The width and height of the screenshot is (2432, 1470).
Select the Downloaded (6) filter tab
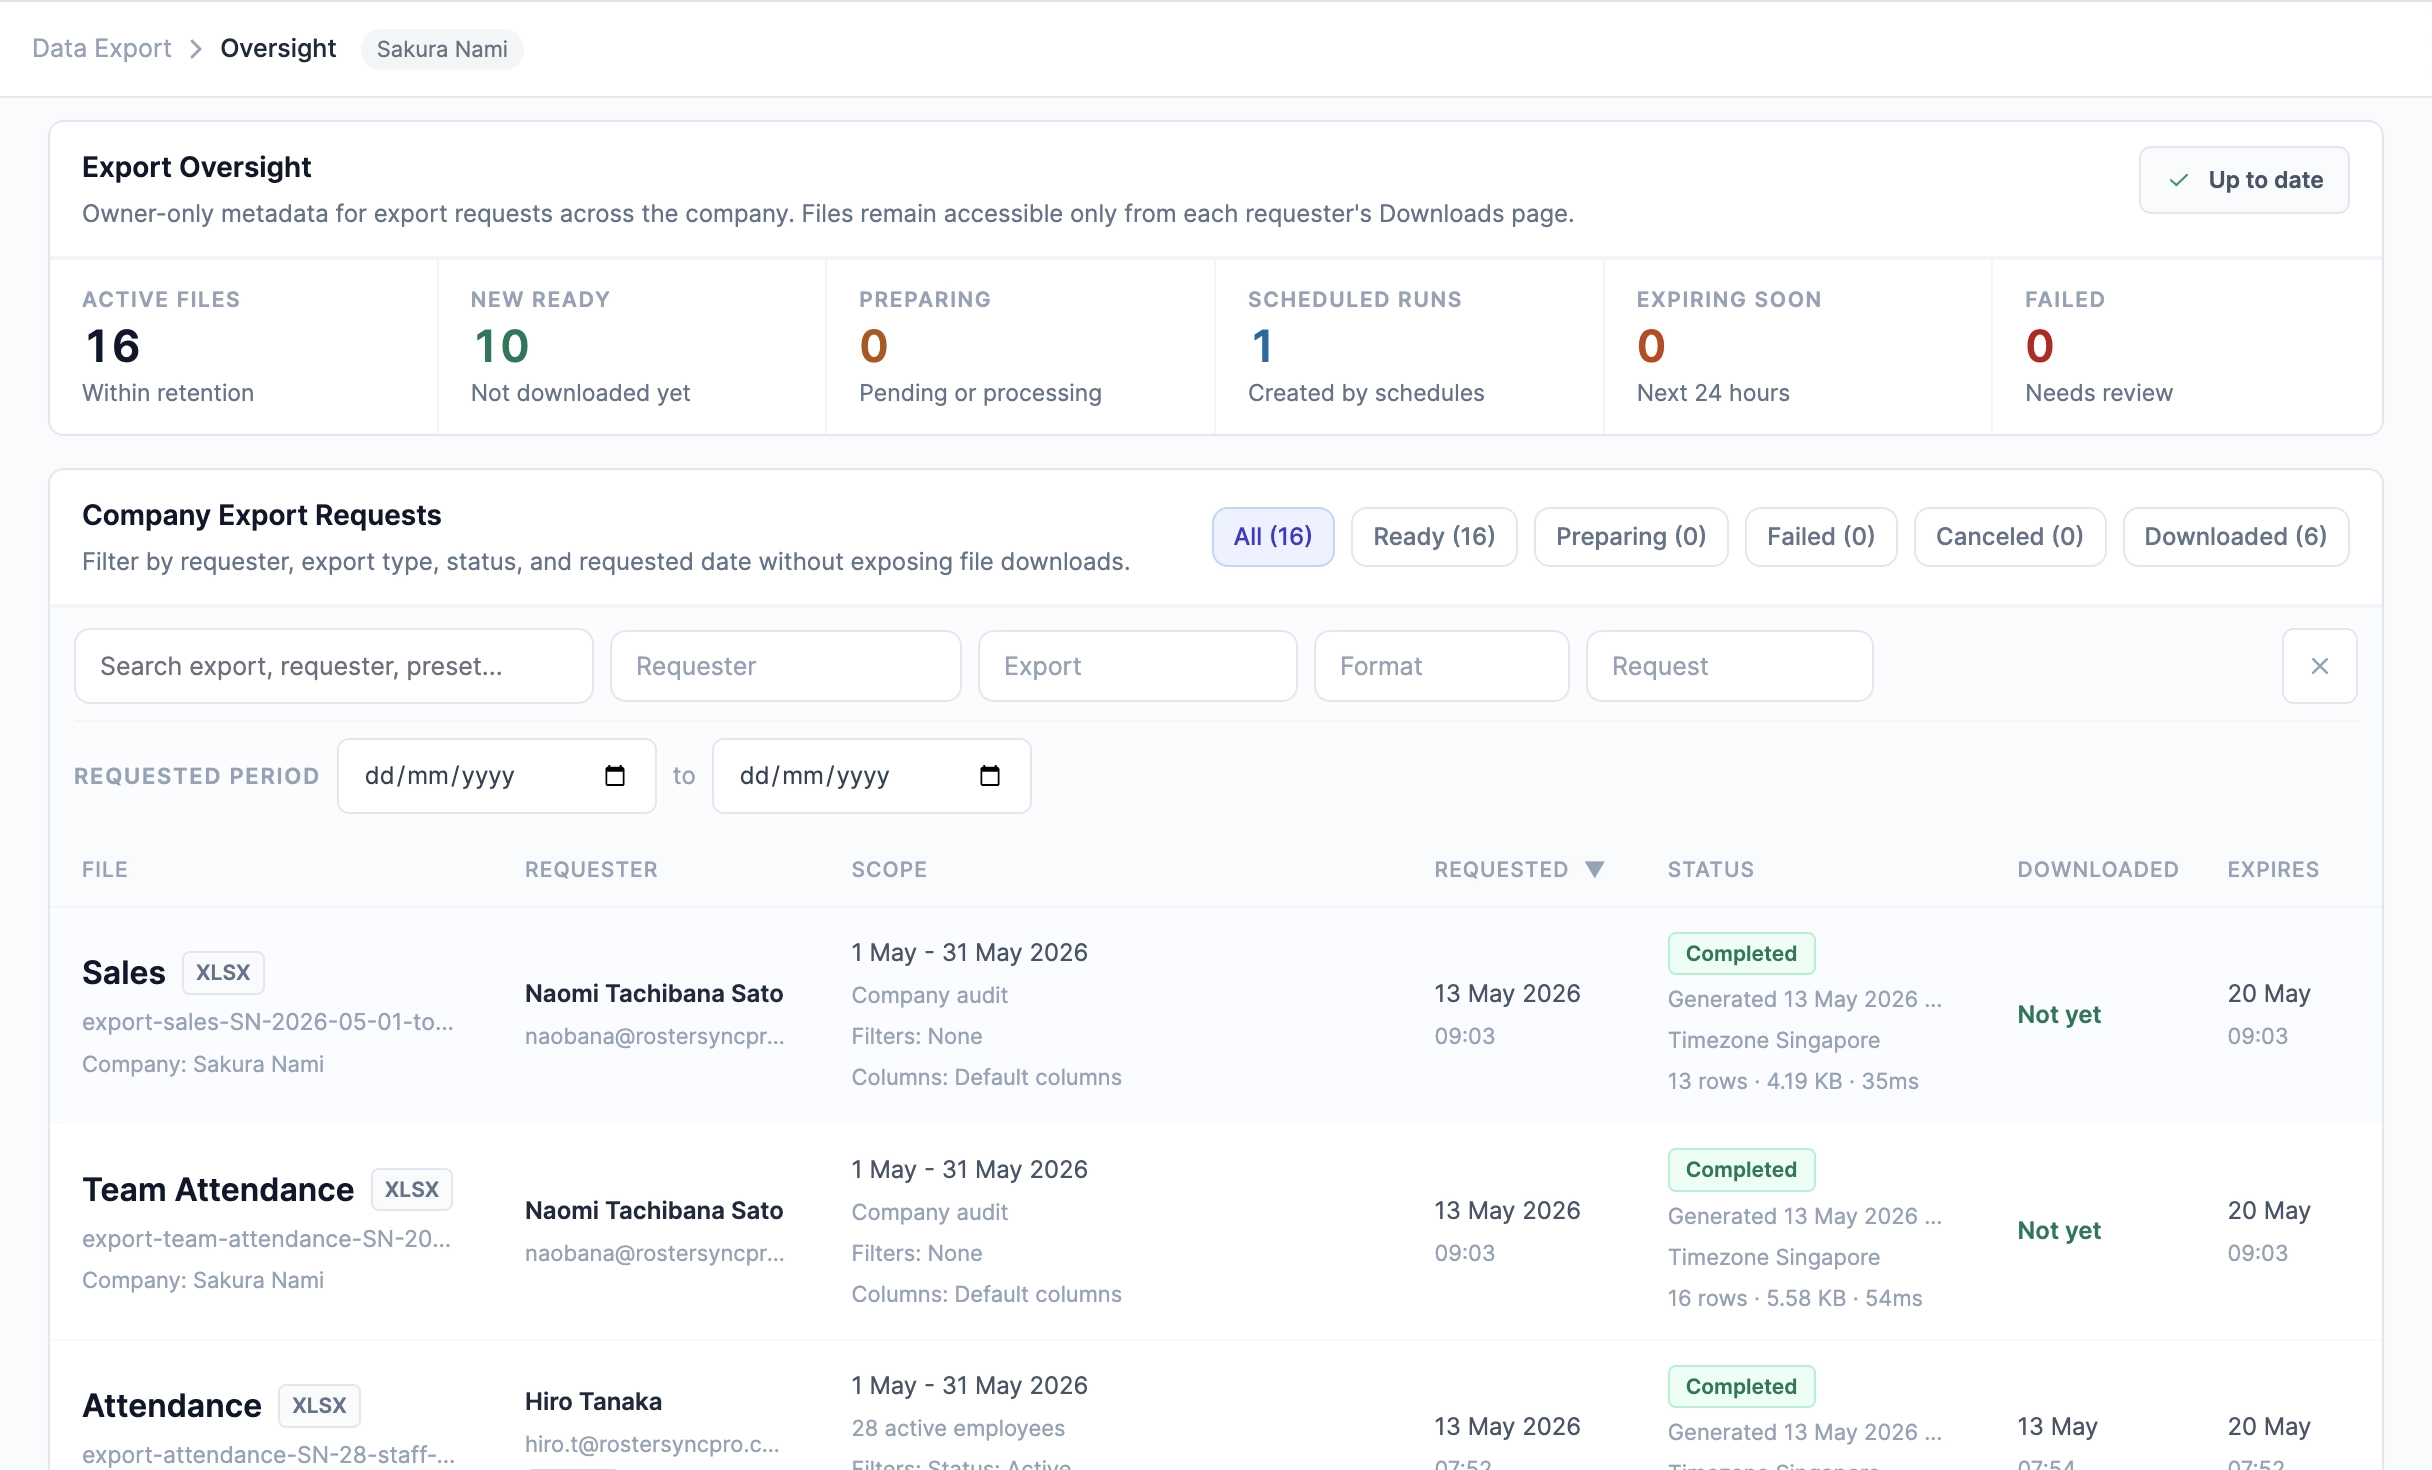coord(2236,537)
